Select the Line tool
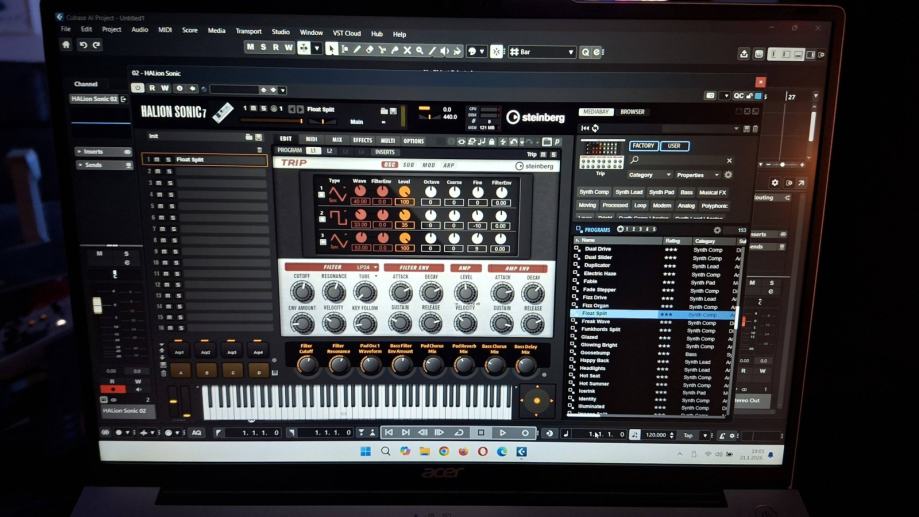 pyautogui.click(x=431, y=51)
